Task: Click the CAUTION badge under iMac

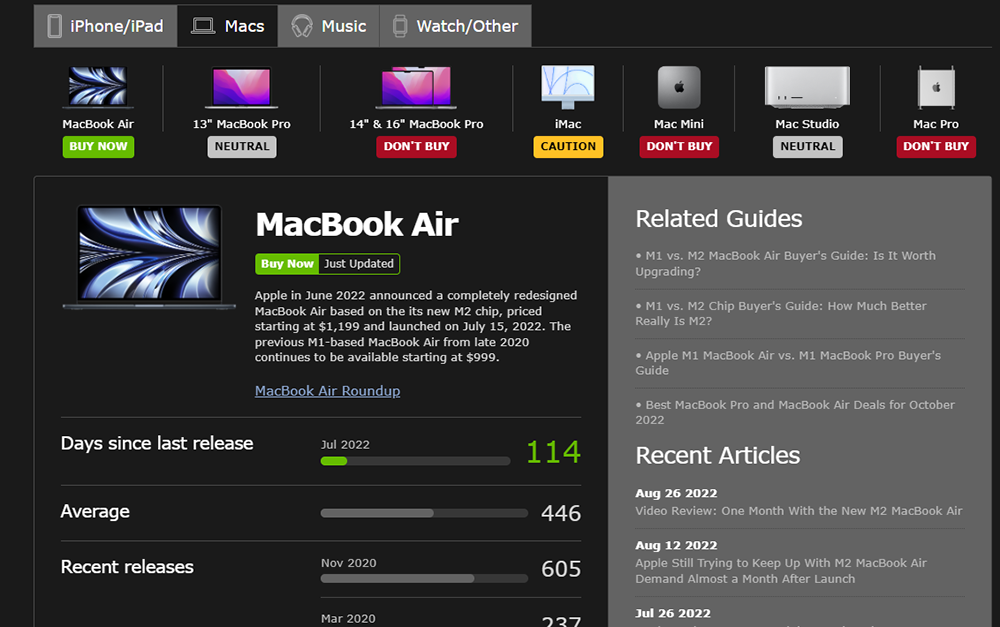Action: click(x=568, y=147)
